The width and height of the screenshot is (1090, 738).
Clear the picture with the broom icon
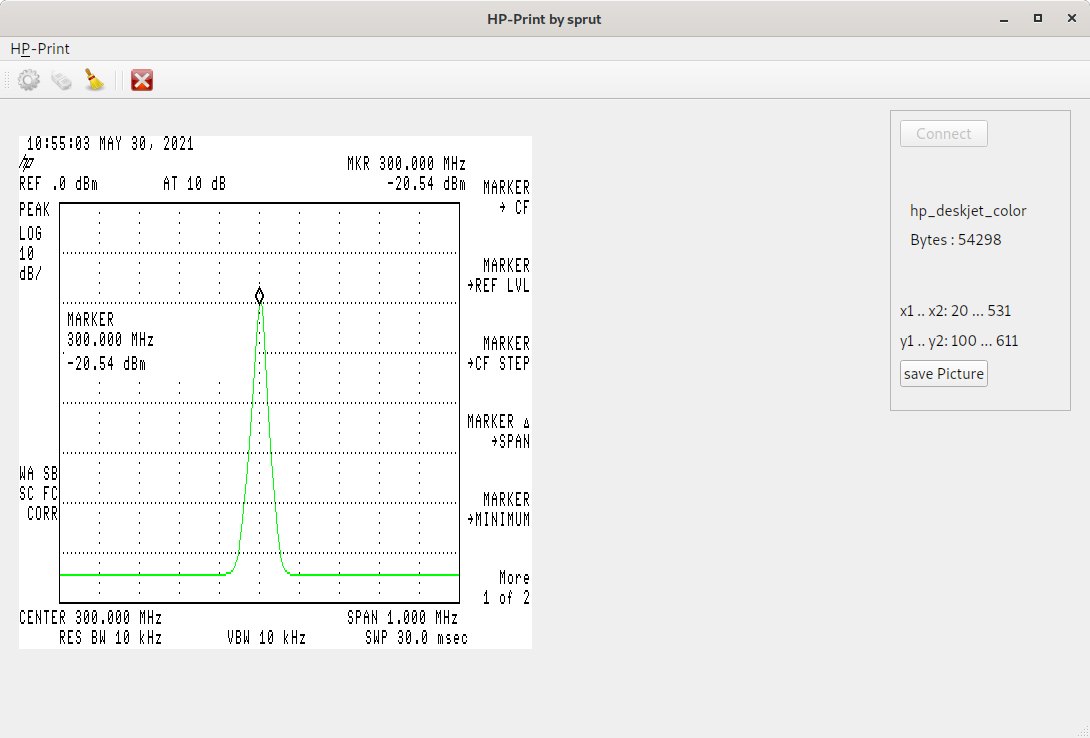(x=95, y=80)
